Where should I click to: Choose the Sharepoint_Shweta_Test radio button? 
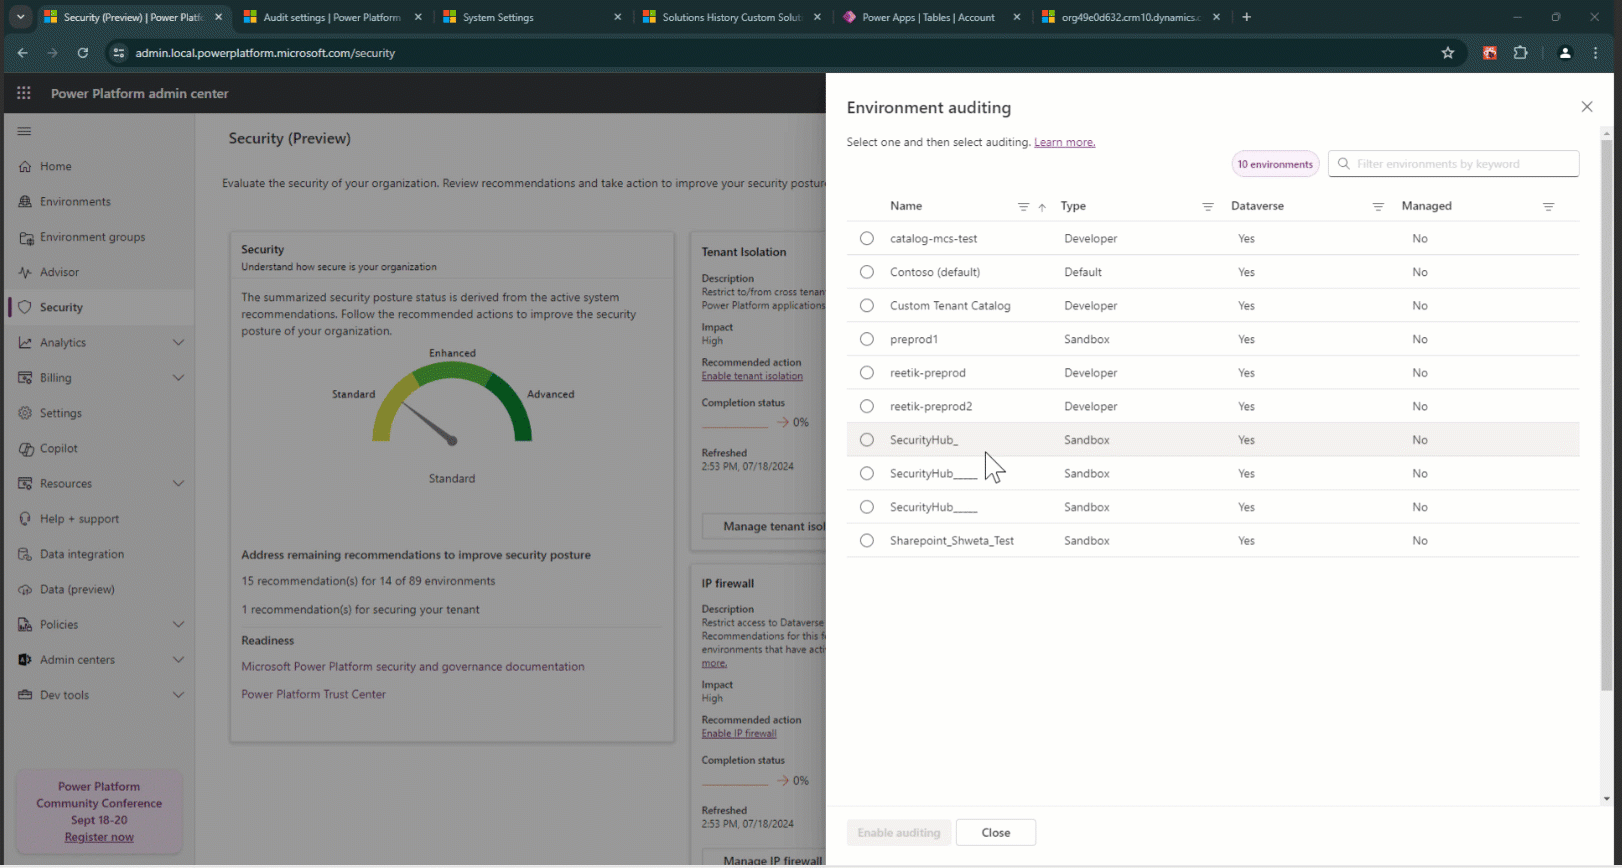pos(867,541)
